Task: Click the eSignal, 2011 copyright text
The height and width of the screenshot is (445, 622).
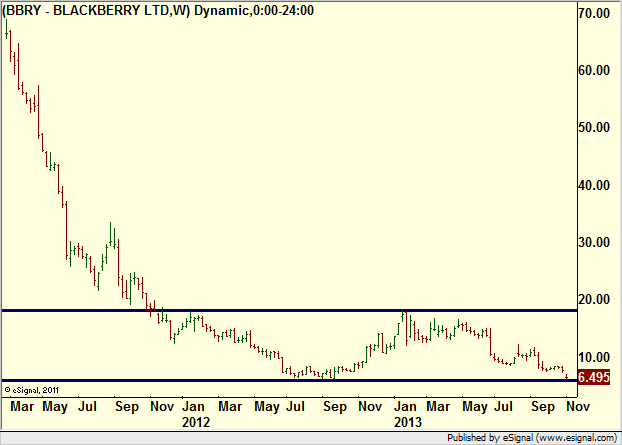Action: coord(32,390)
